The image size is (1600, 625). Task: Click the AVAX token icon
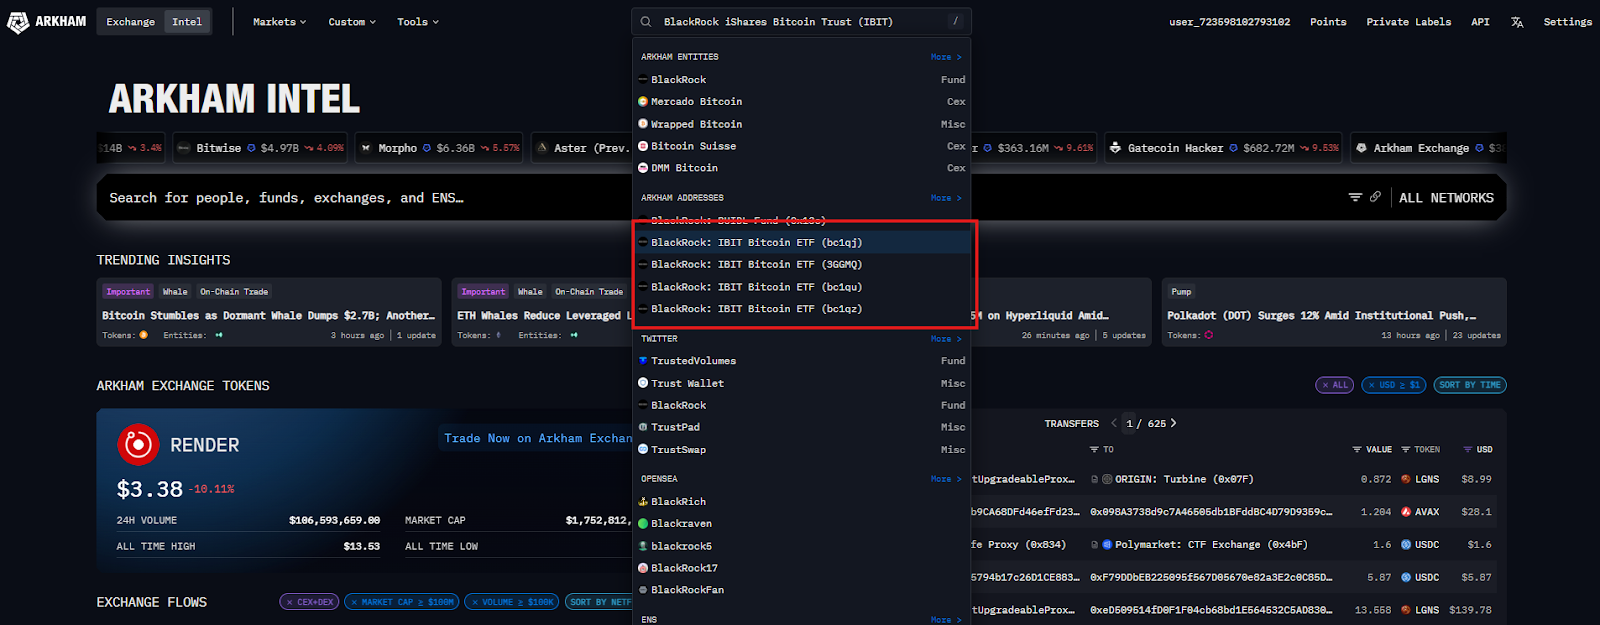pyautogui.click(x=1406, y=512)
